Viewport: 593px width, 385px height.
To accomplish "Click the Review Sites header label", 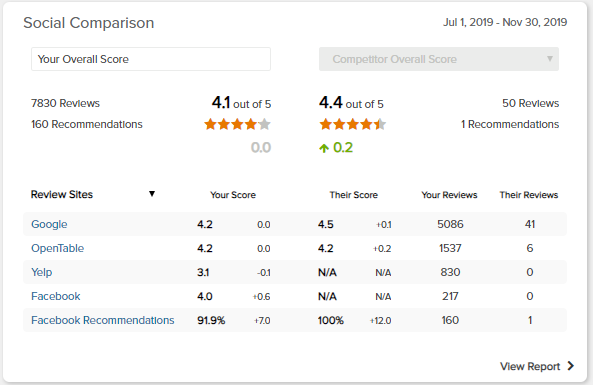I will click(62, 194).
